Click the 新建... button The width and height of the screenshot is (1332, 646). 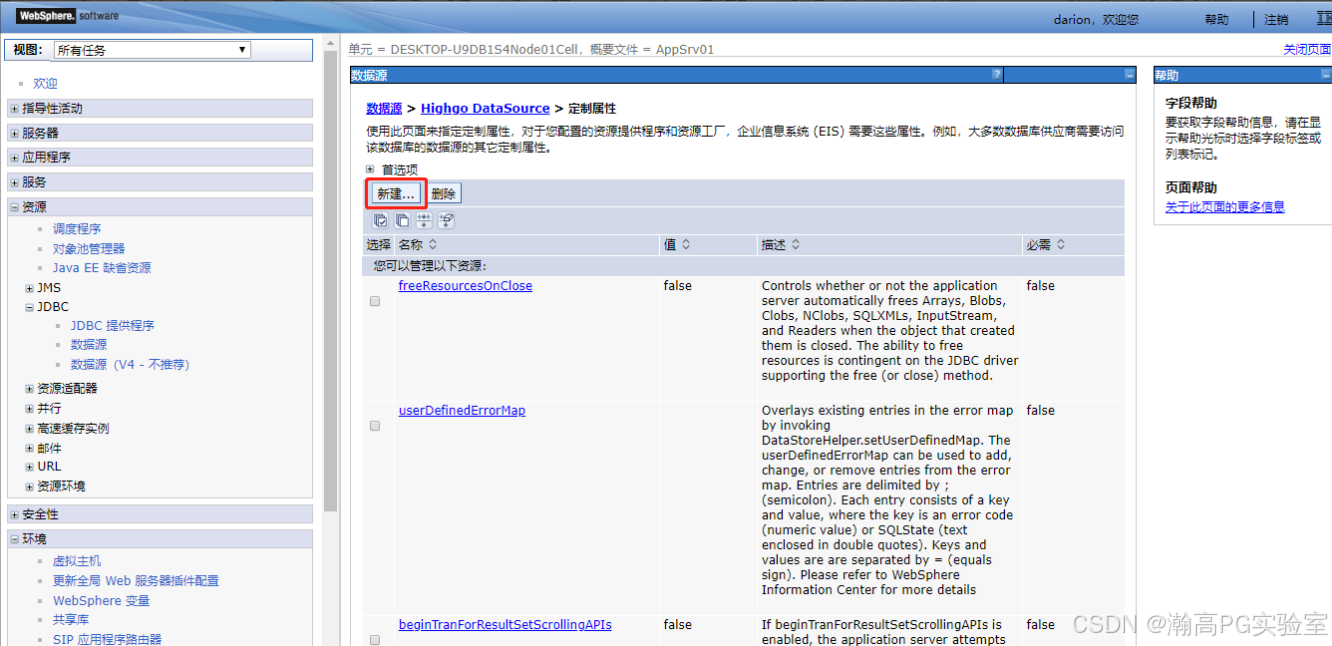point(396,194)
